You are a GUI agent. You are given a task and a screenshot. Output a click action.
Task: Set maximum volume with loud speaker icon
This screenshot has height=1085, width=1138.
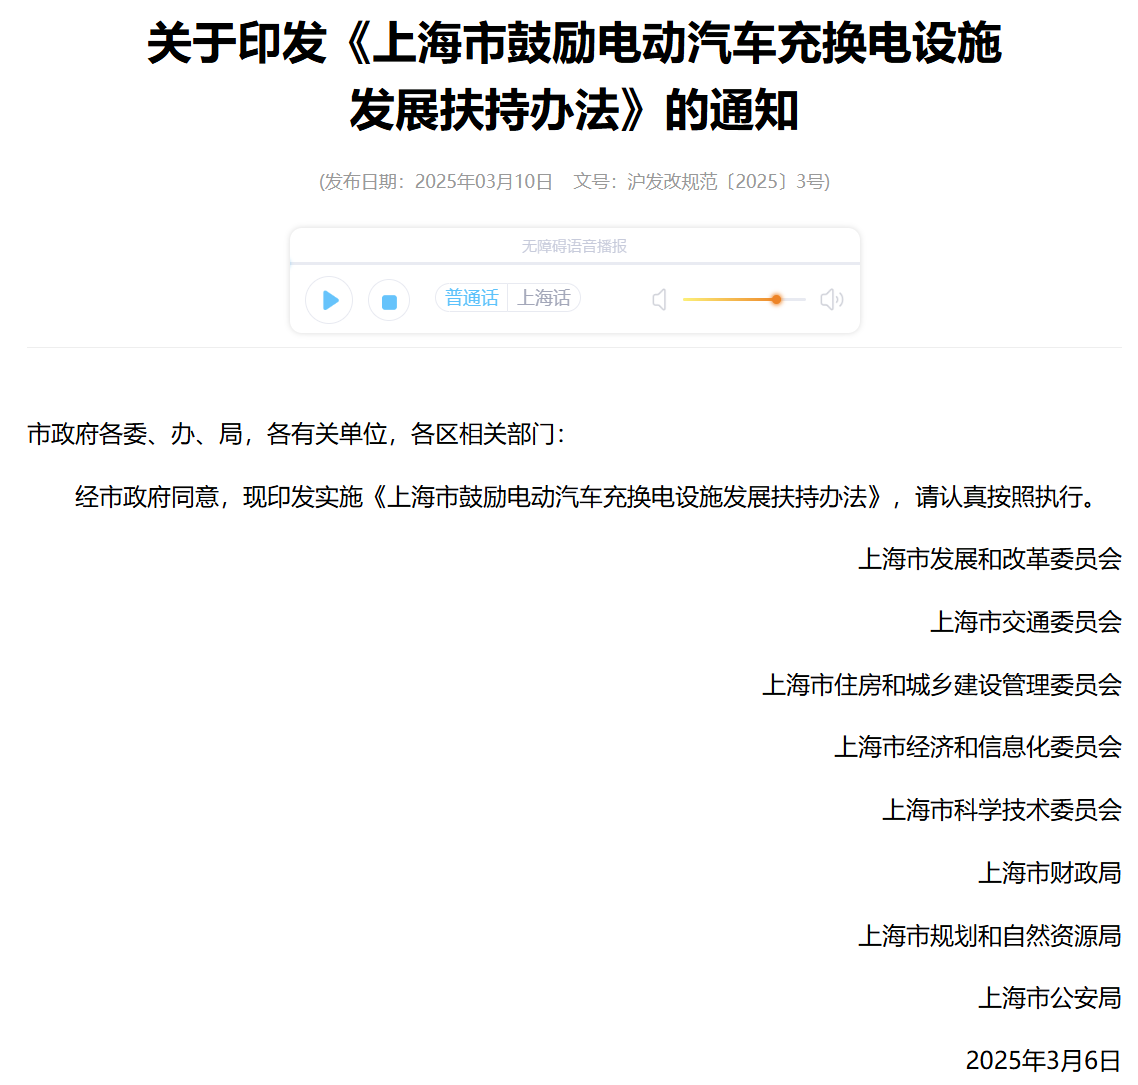point(832,299)
